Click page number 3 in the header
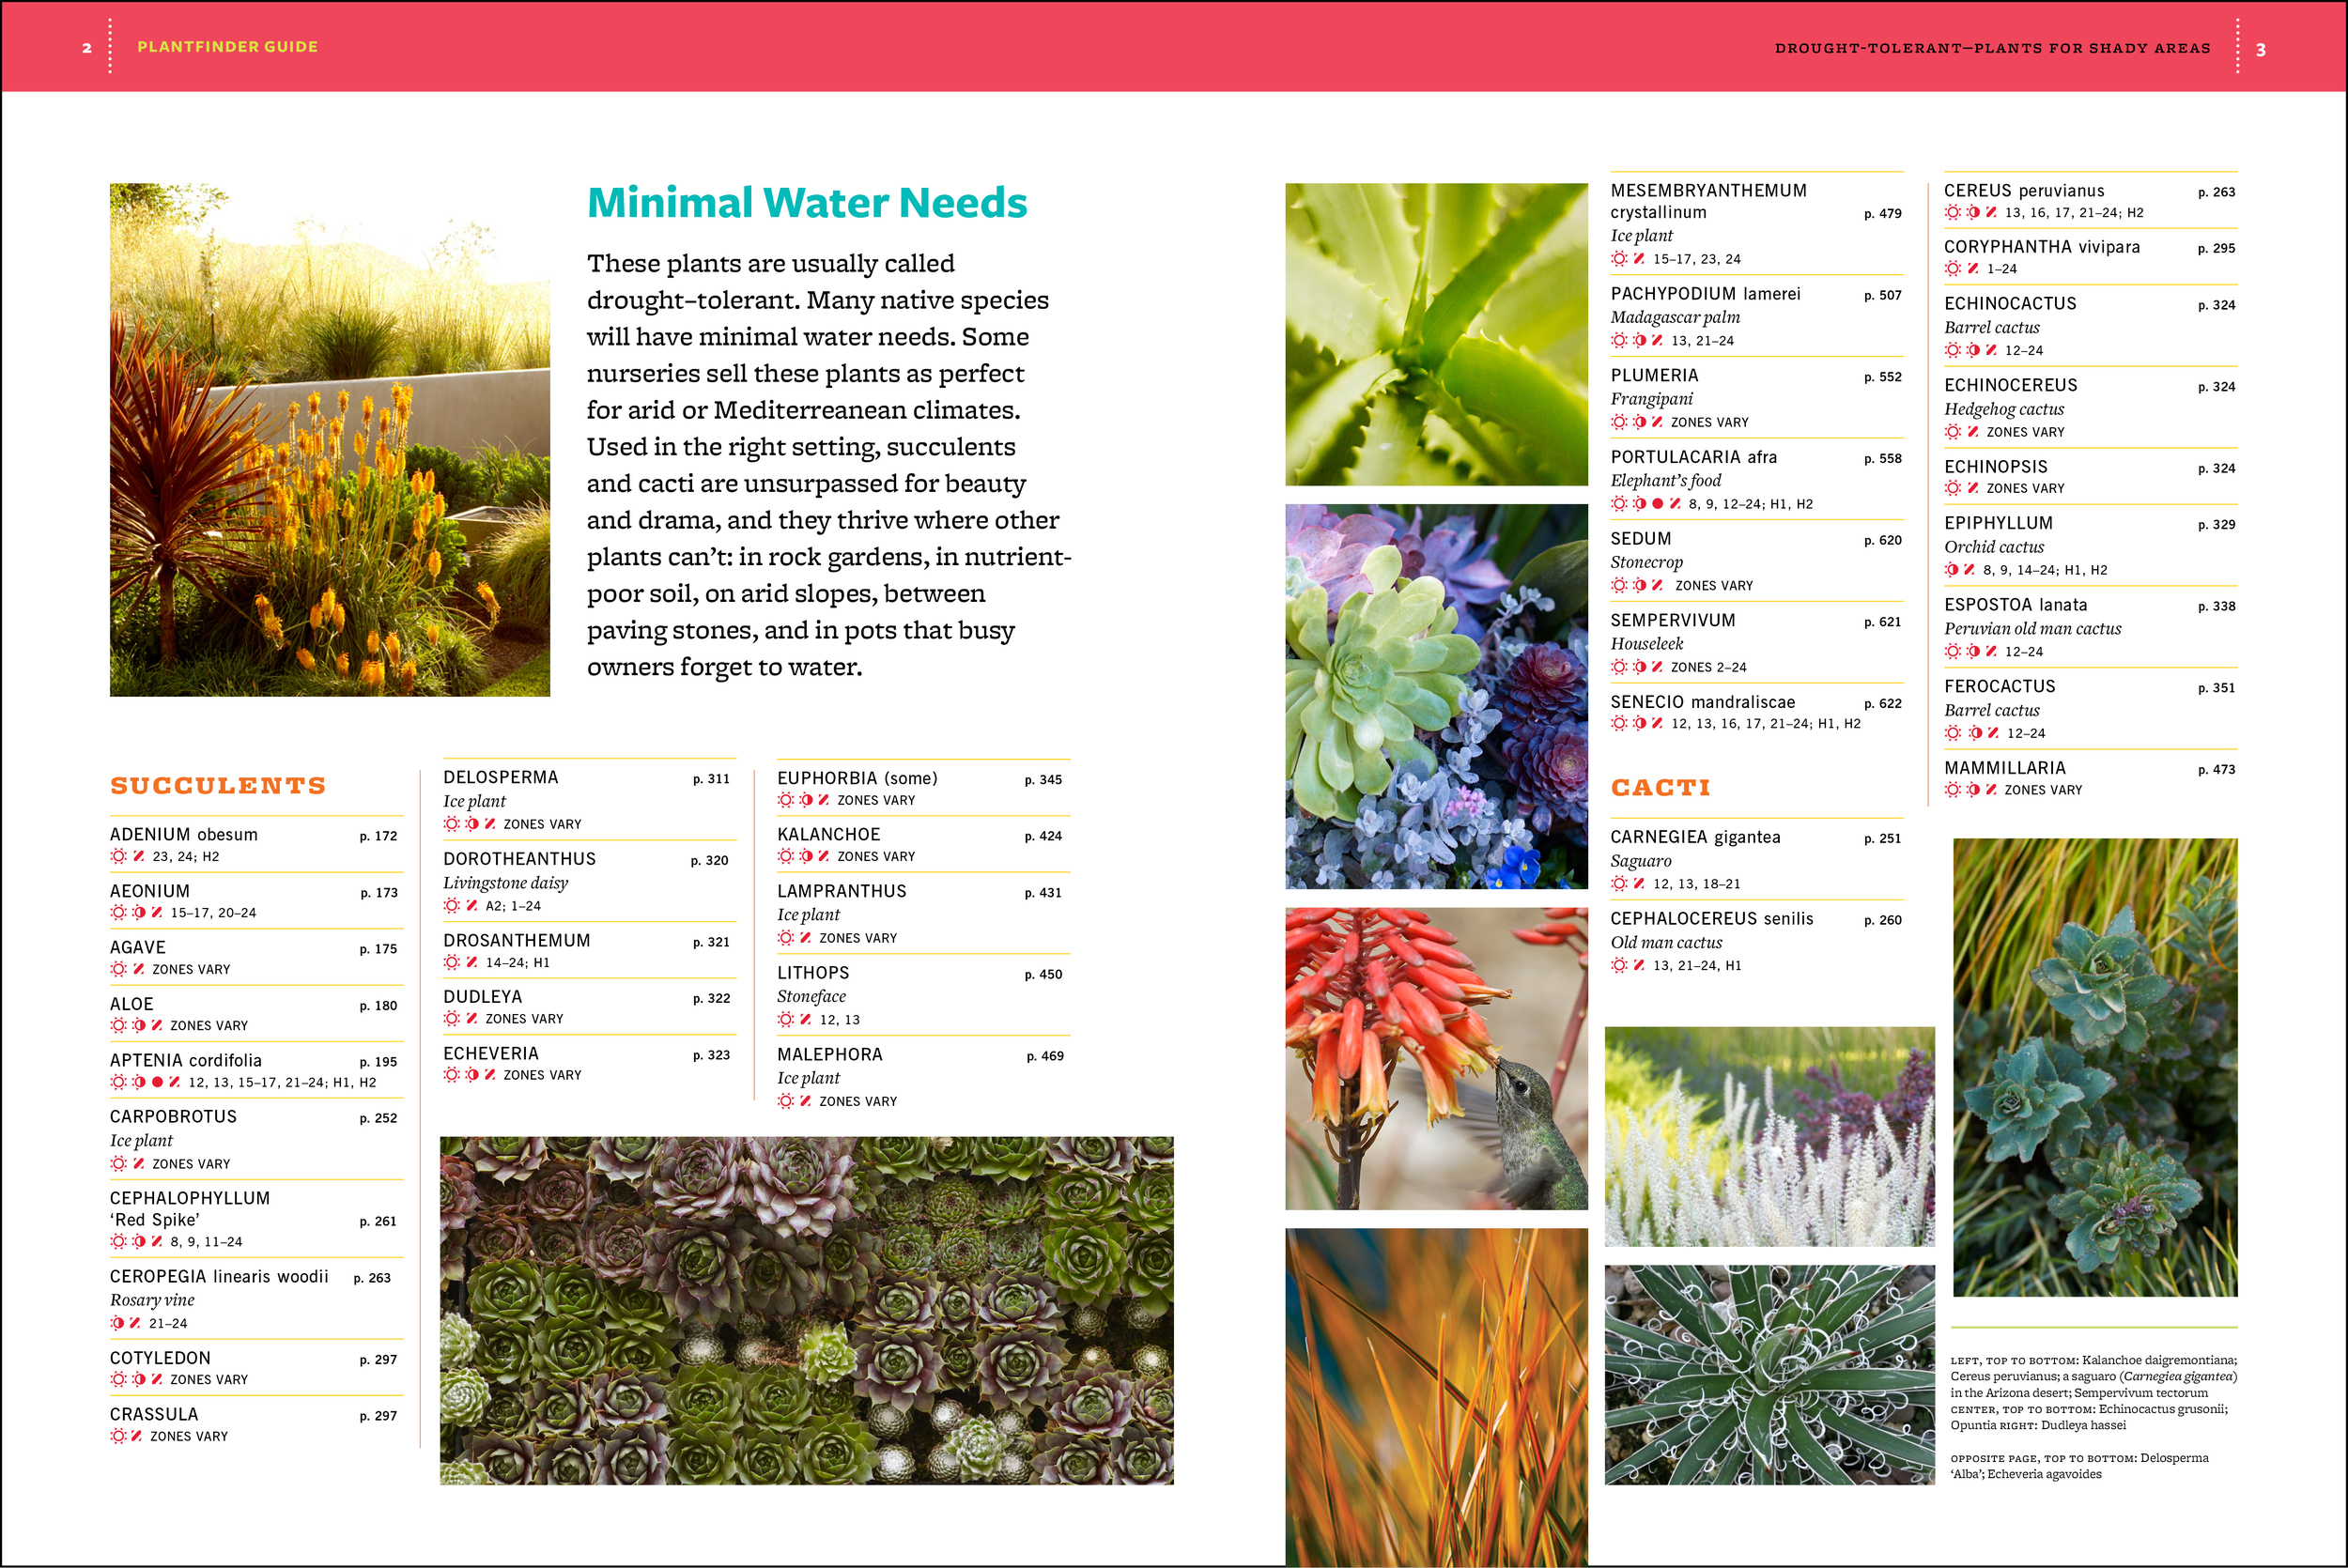This screenshot has height=1568, width=2348. coord(2261,49)
